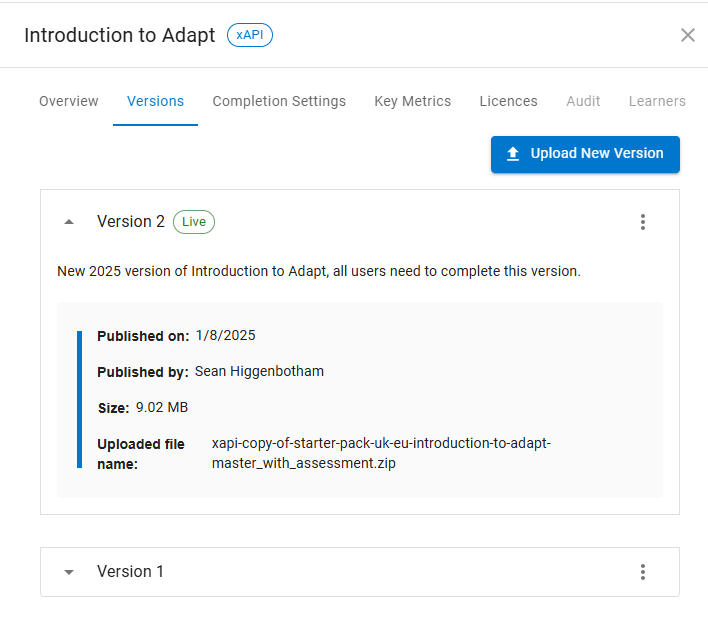Switch to the Overview tab

click(x=69, y=101)
